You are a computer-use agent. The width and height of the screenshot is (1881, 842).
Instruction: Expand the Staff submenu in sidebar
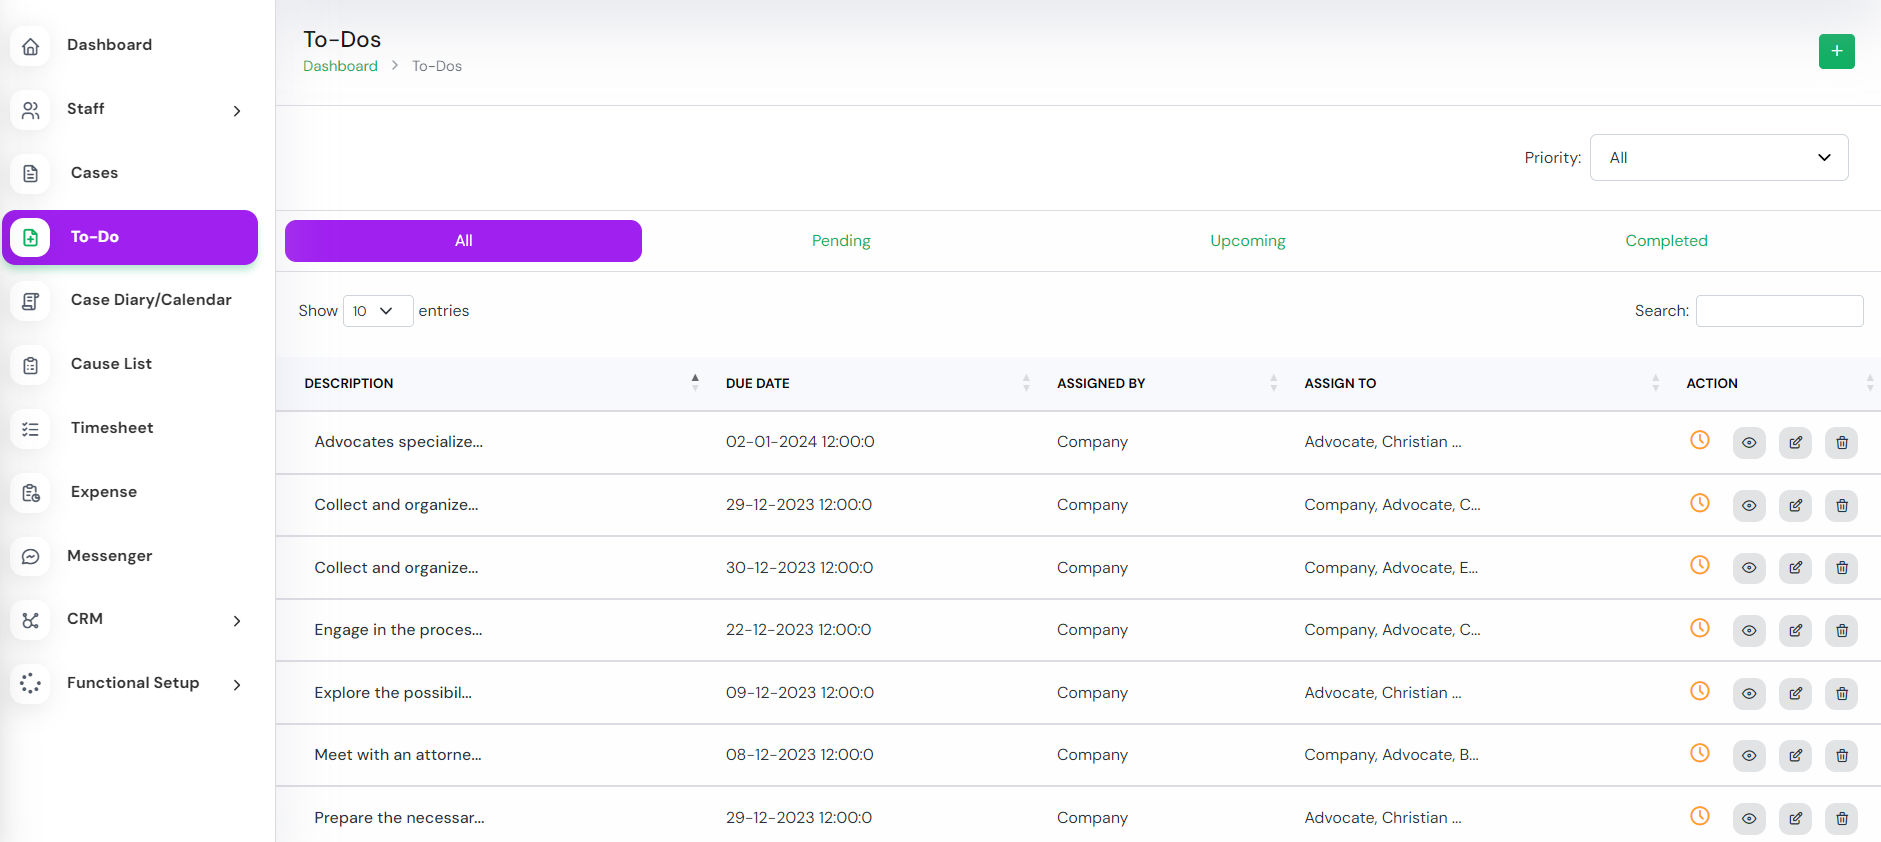click(x=237, y=110)
